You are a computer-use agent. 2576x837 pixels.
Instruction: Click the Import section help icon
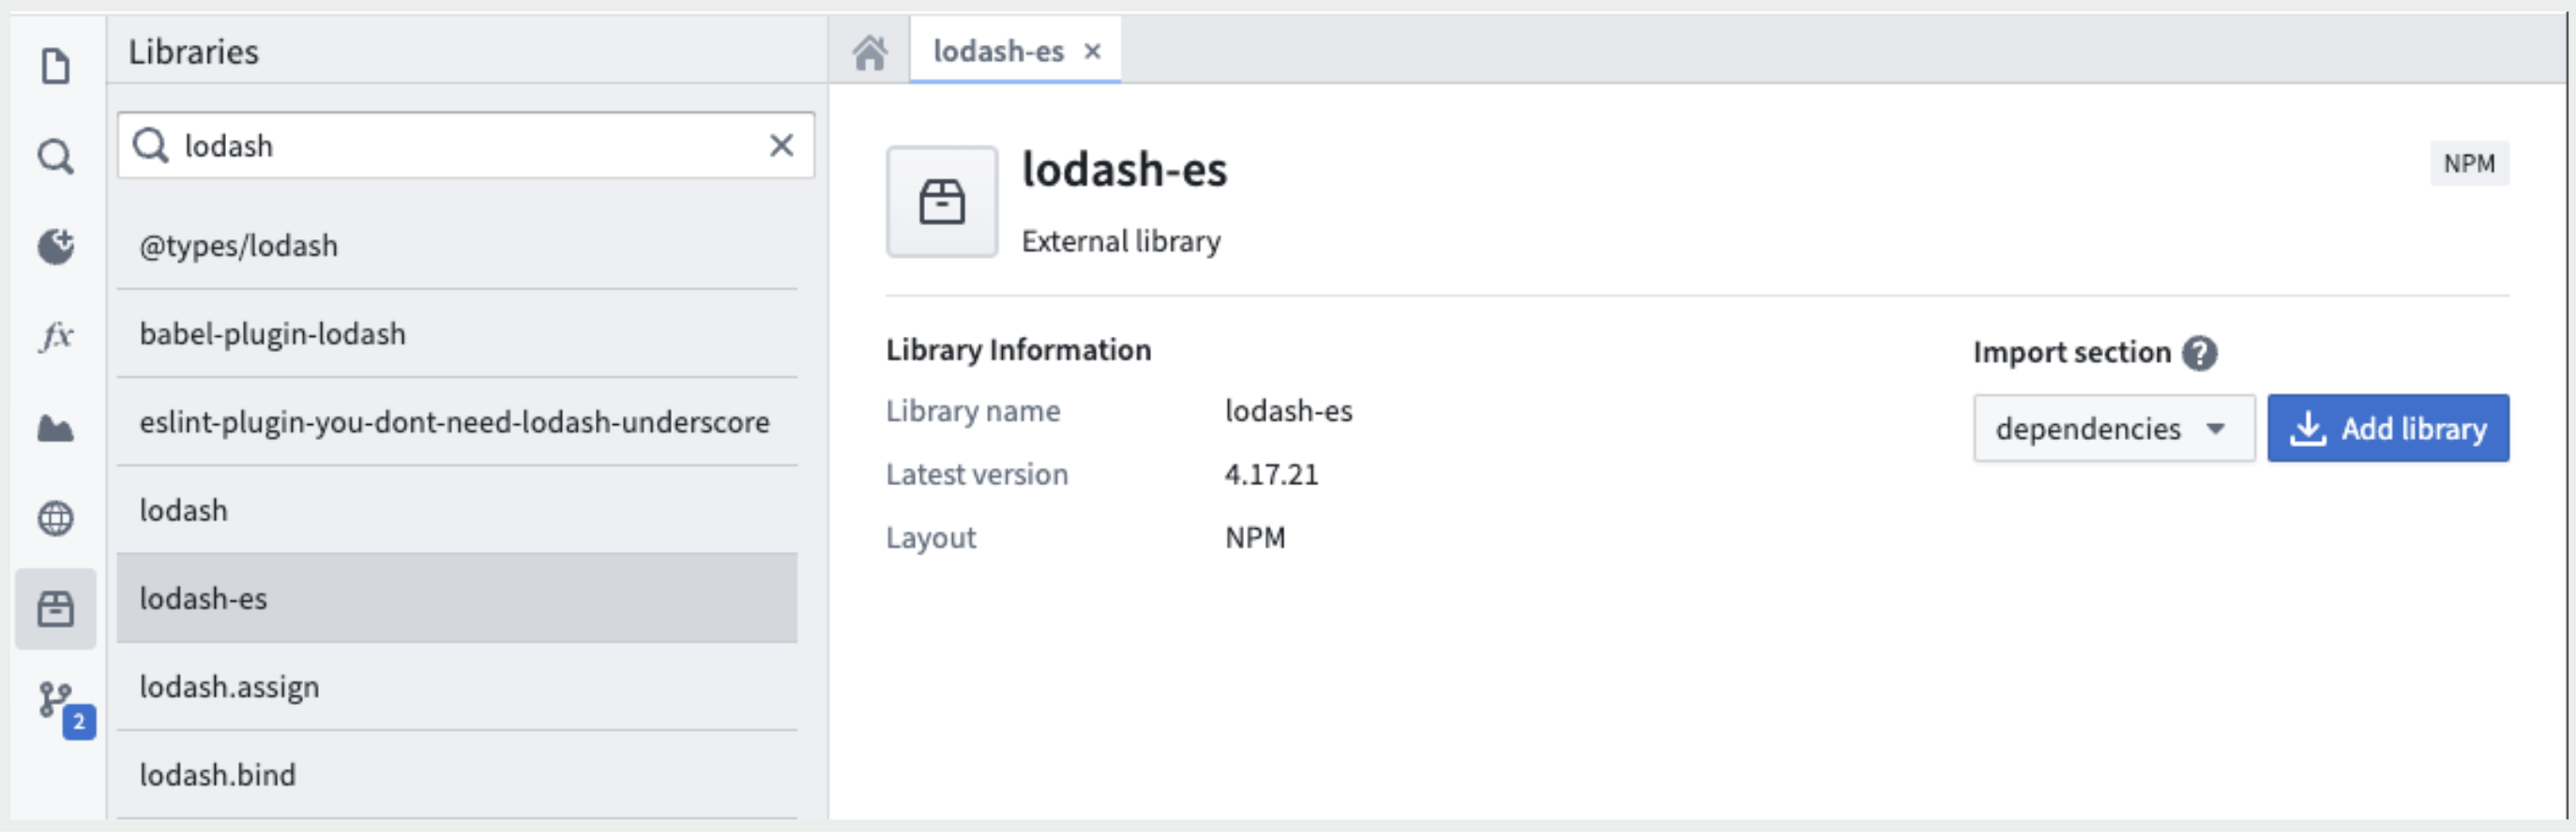click(x=2199, y=353)
